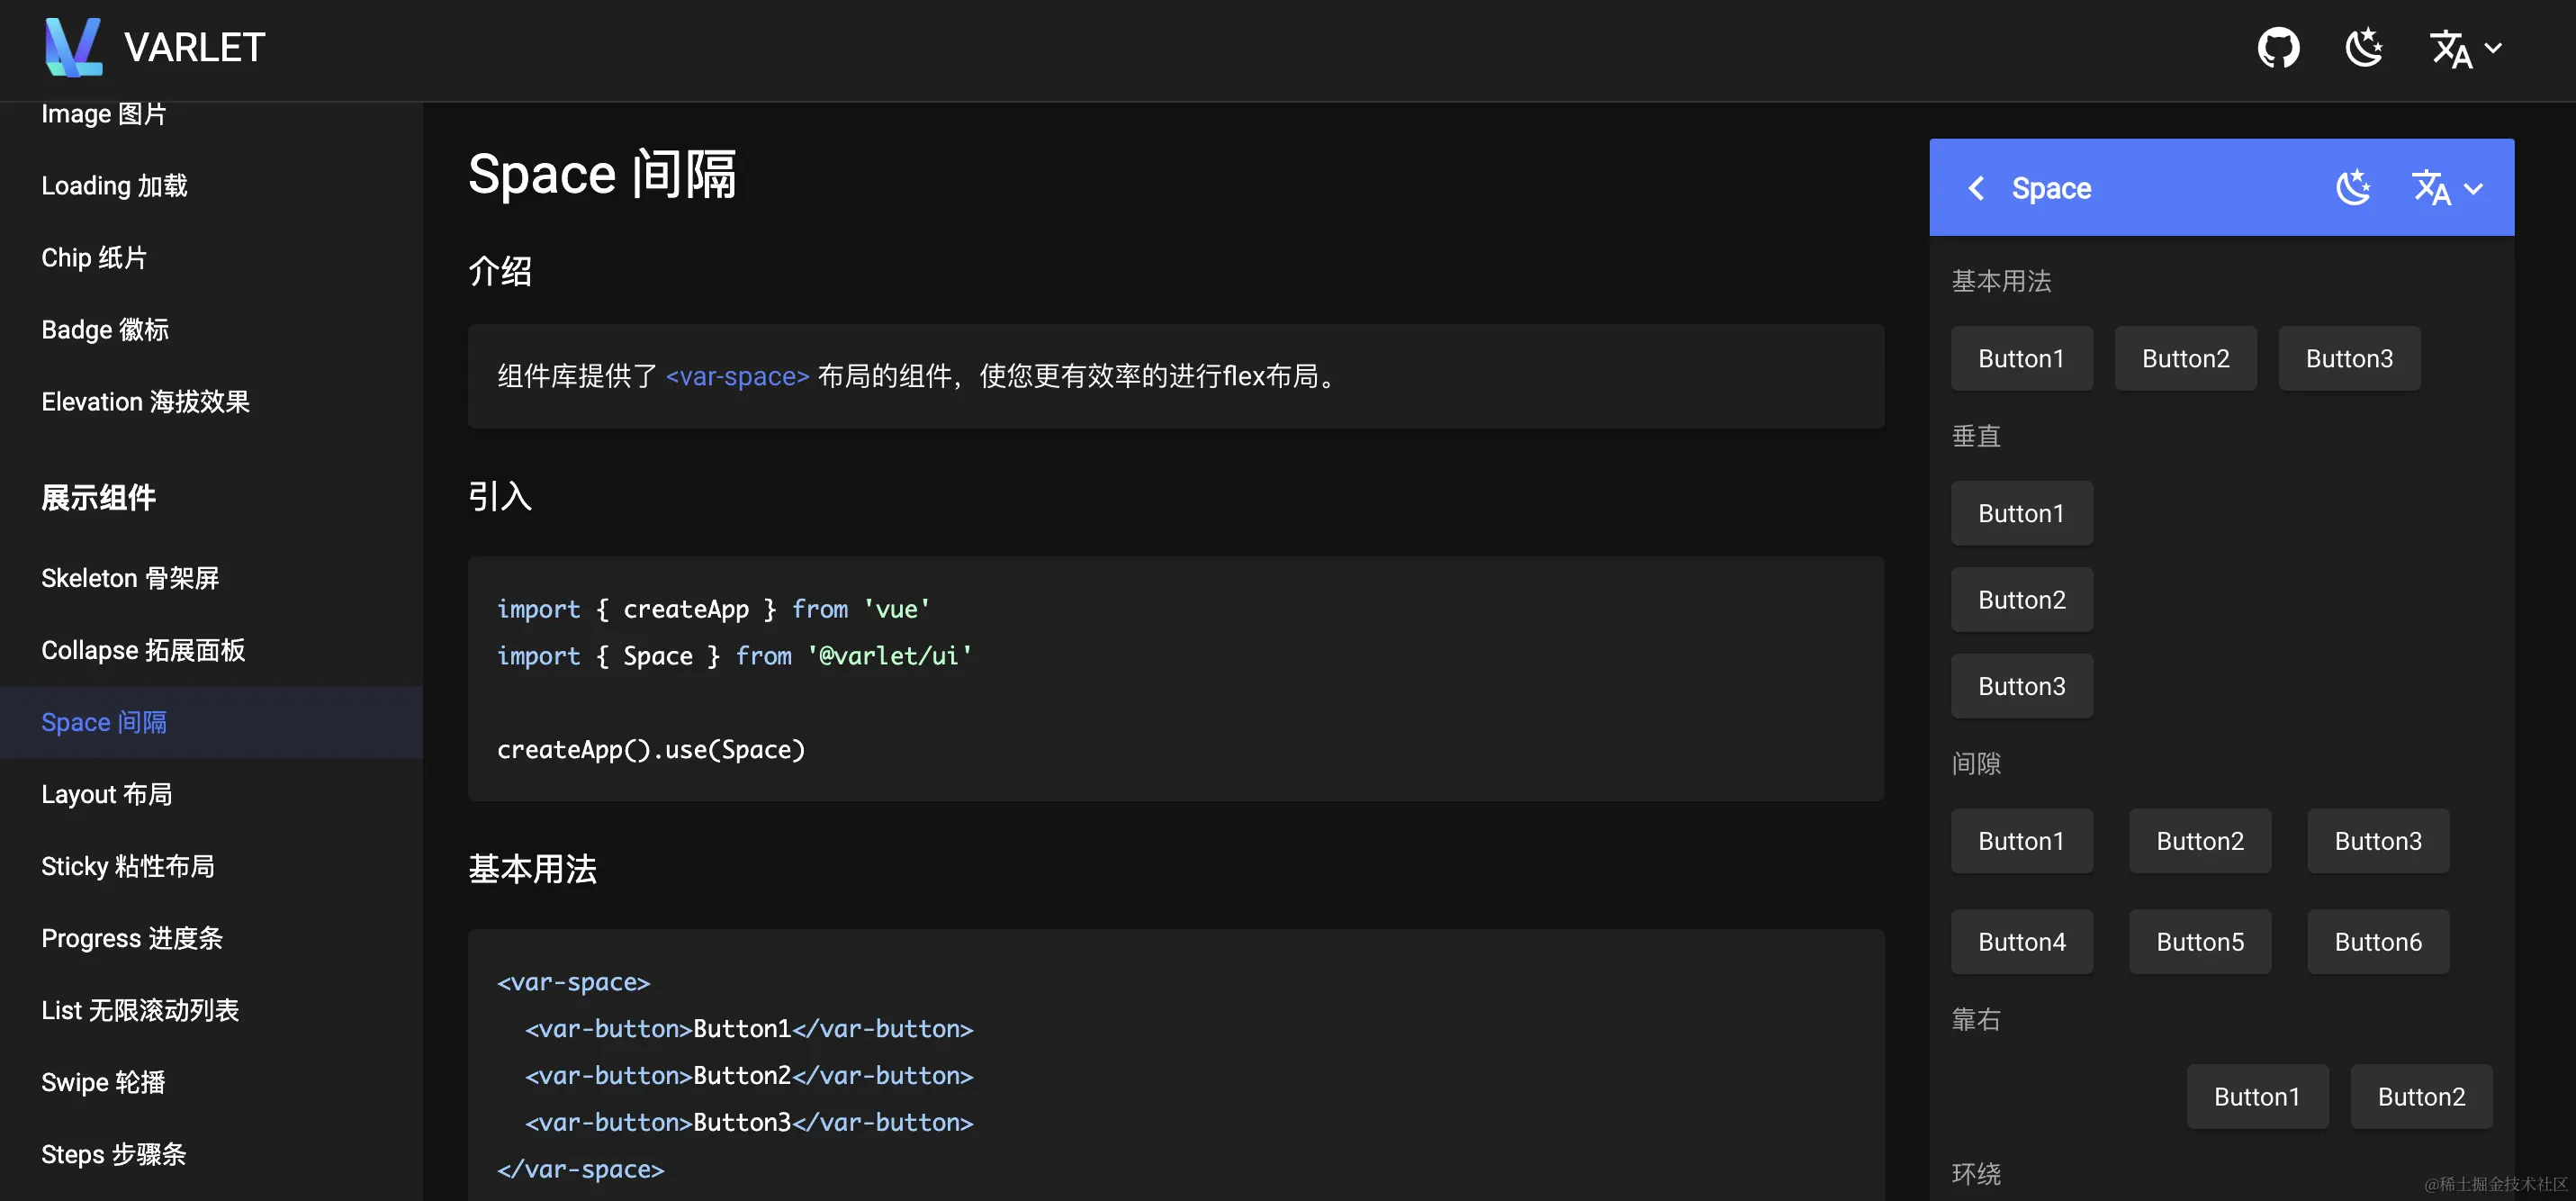Click the highlighted Space 间隔 sidebar entry
The height and width of the screenshot is (1201, 2576).
pos(104,722)
